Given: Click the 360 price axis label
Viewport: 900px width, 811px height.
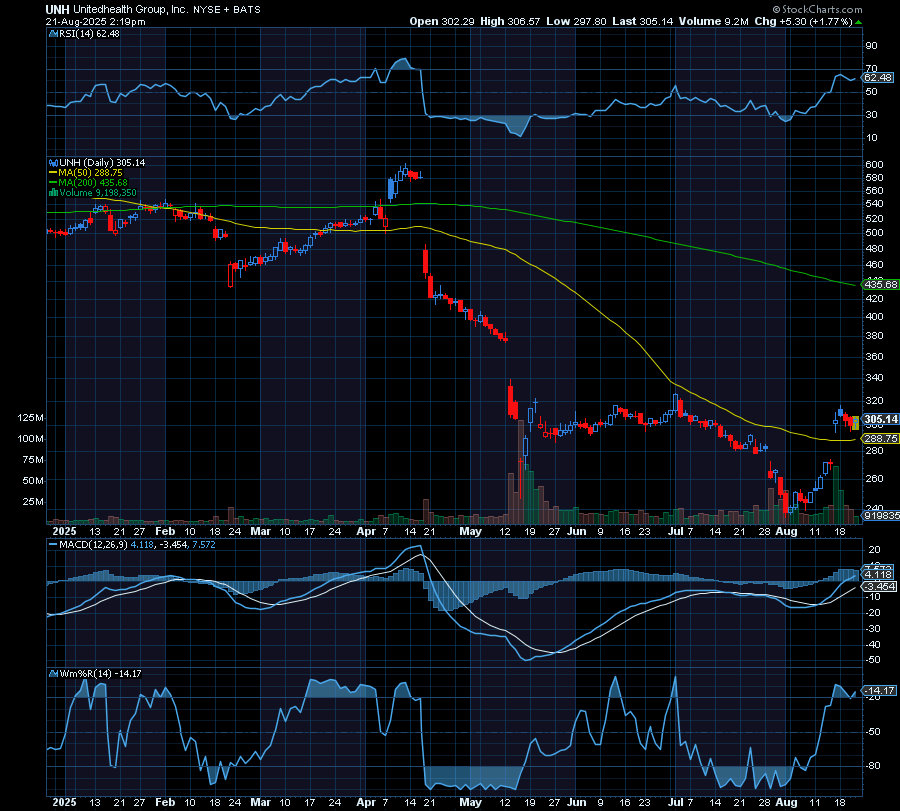Looking at the screenshot, I should 874,356.
